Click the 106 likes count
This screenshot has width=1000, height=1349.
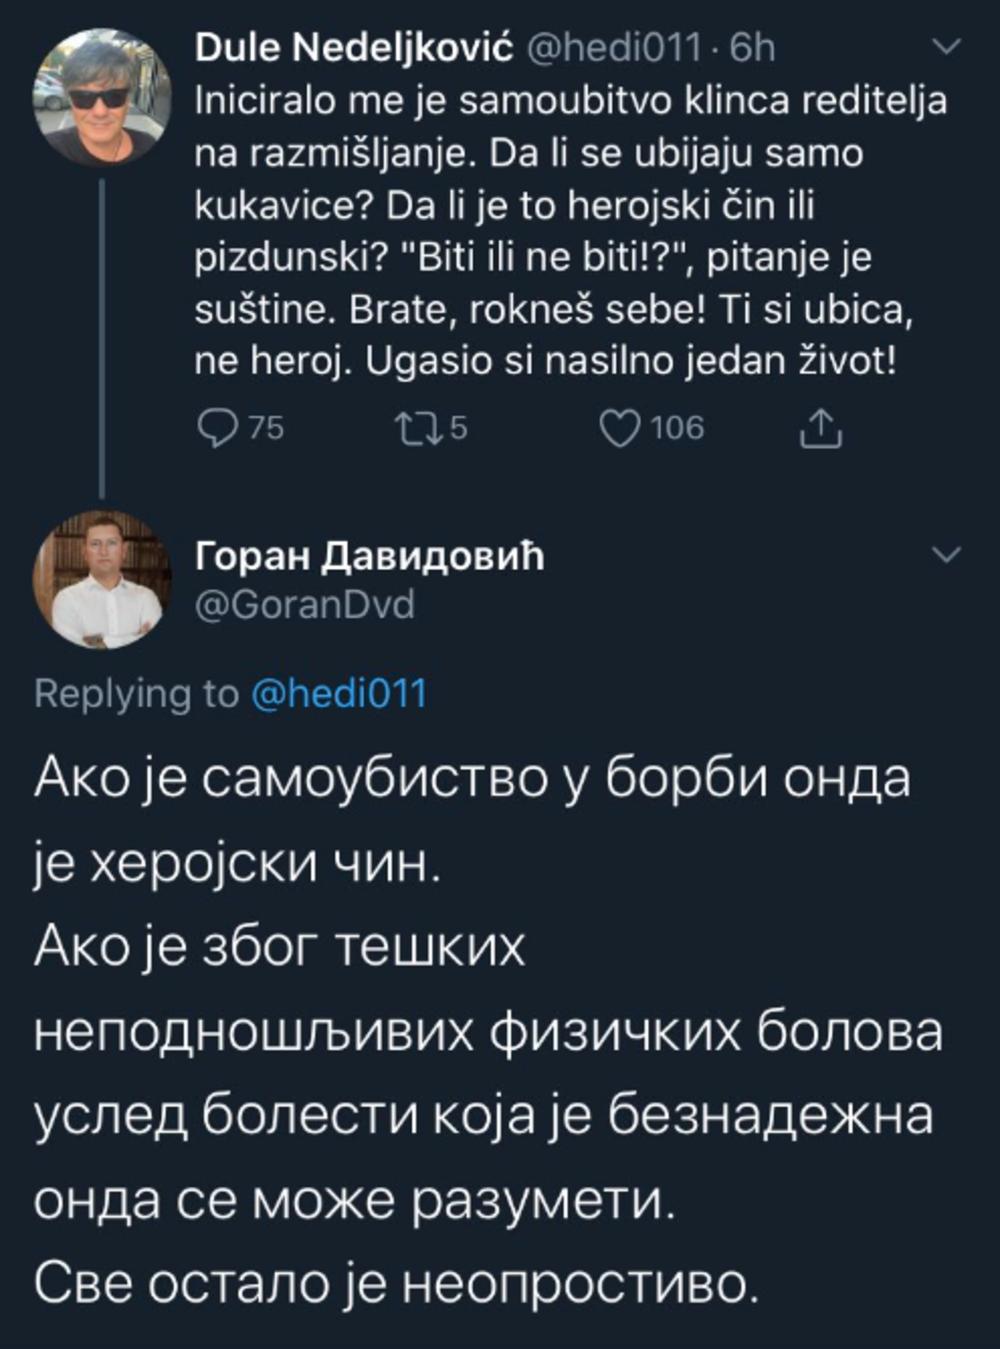[x=677, y=429]
